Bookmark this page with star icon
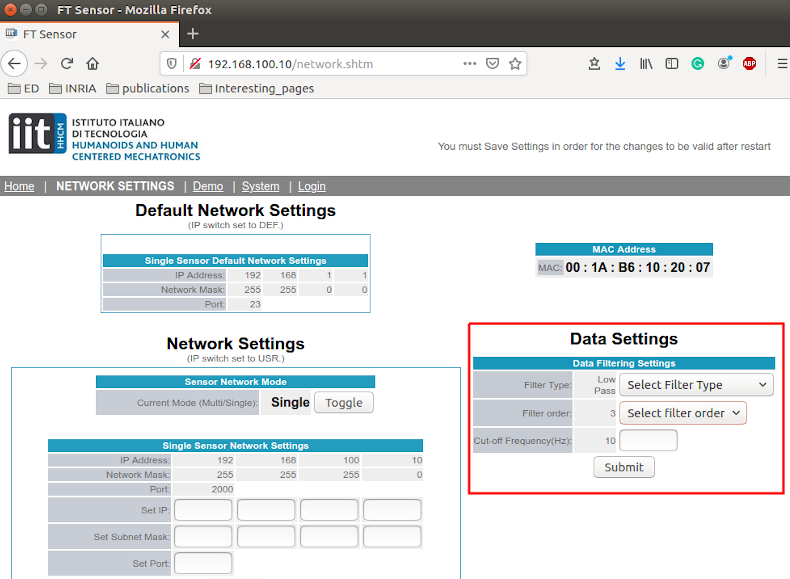Viewport: 790px width, 579px height. [515, 63]
